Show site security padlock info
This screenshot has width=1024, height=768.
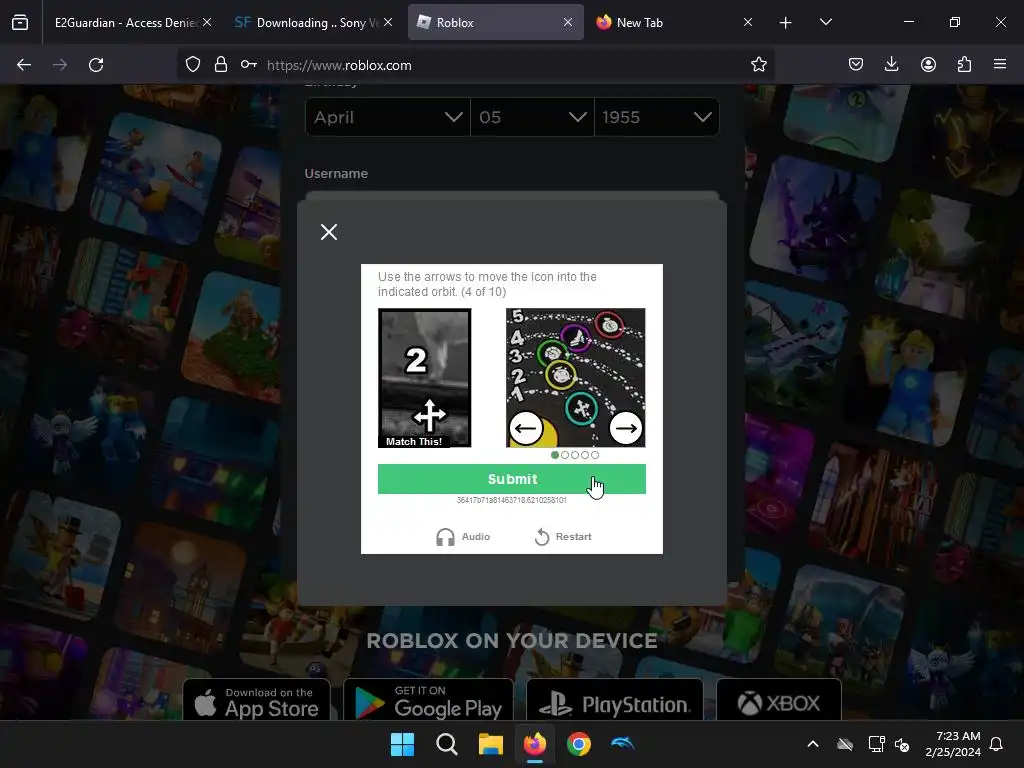pyautogui.click(x=221, y=65)
